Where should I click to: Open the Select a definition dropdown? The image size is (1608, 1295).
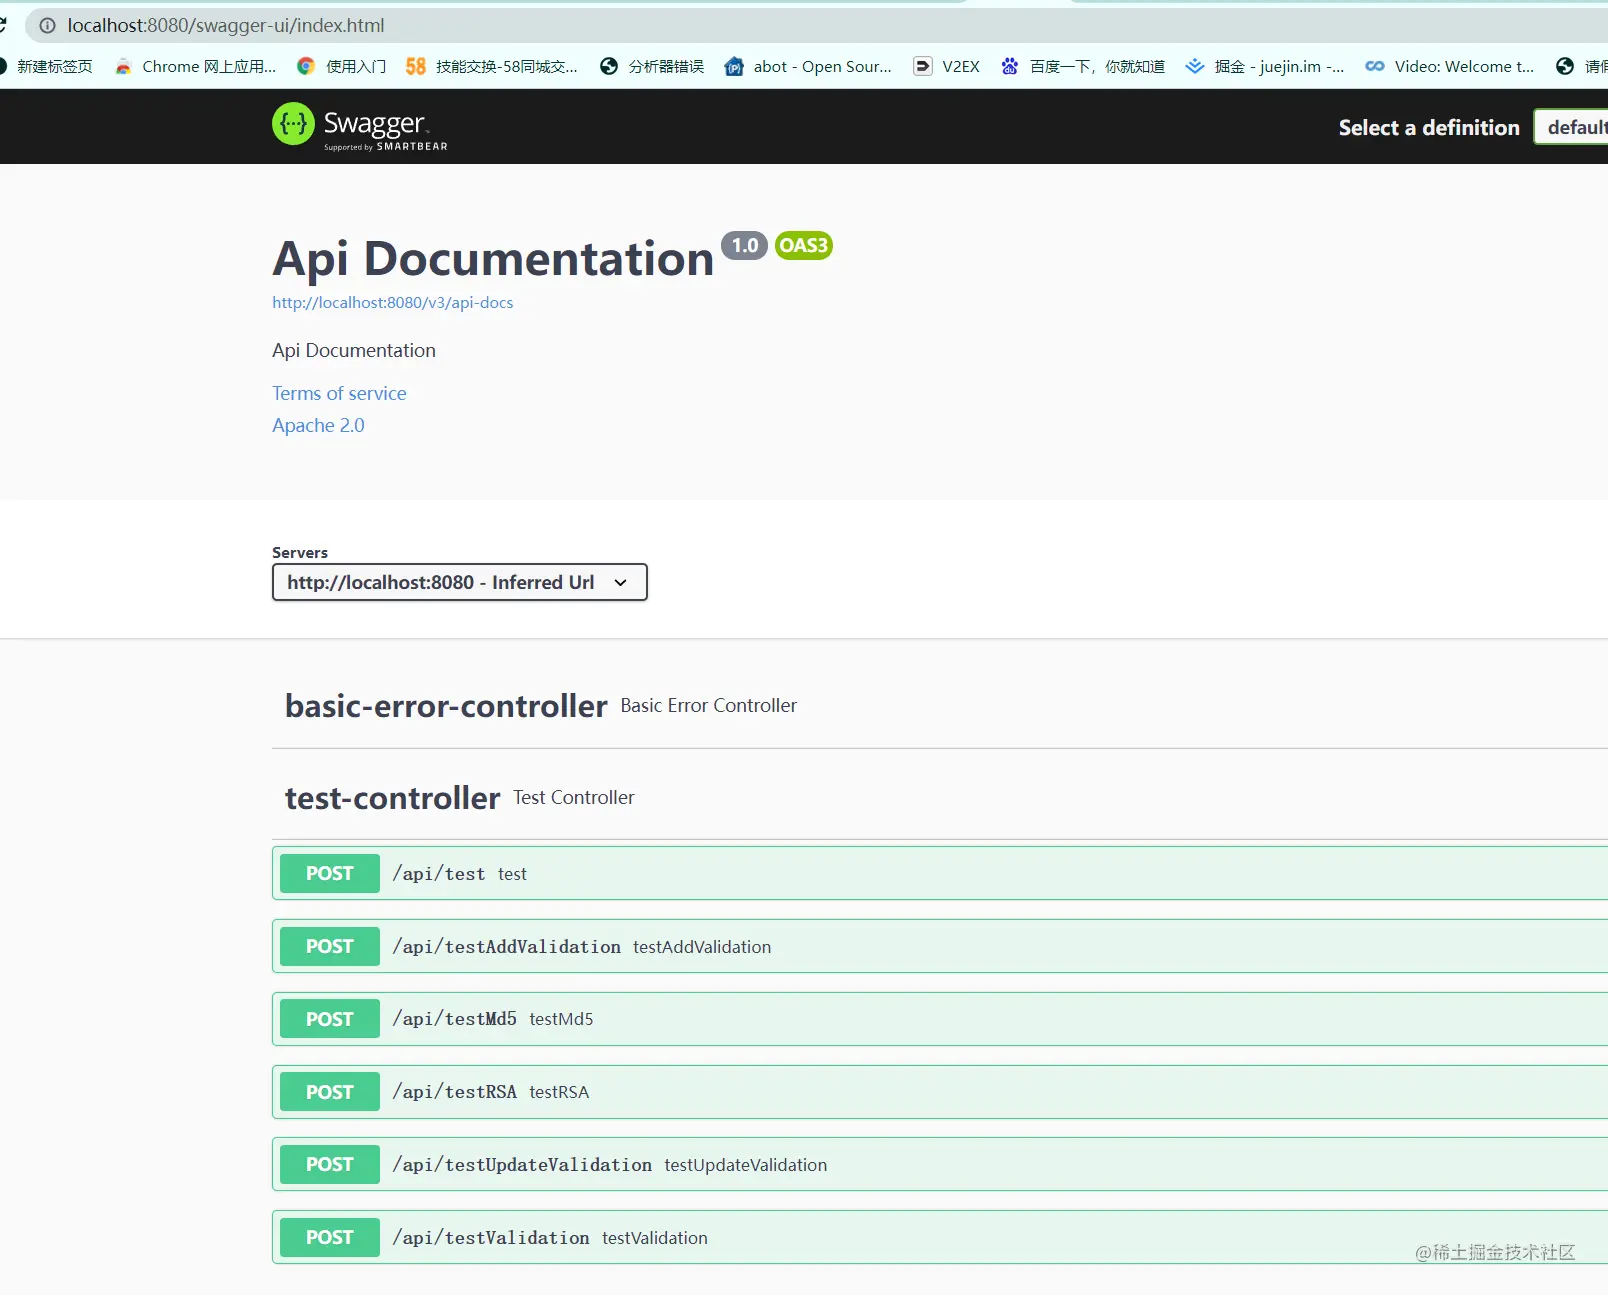click(1571, 127)
